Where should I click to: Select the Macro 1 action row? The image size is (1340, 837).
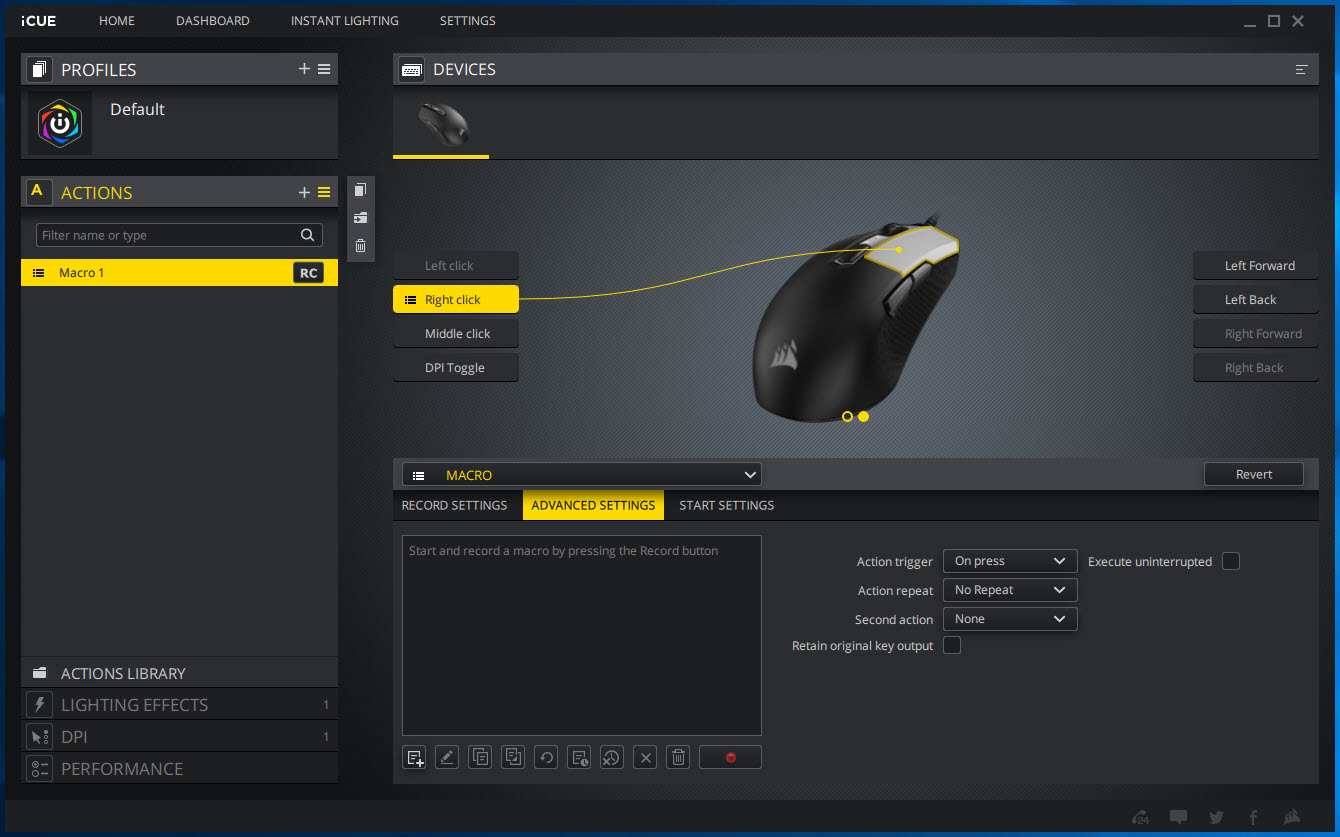(x=179, y=273)
